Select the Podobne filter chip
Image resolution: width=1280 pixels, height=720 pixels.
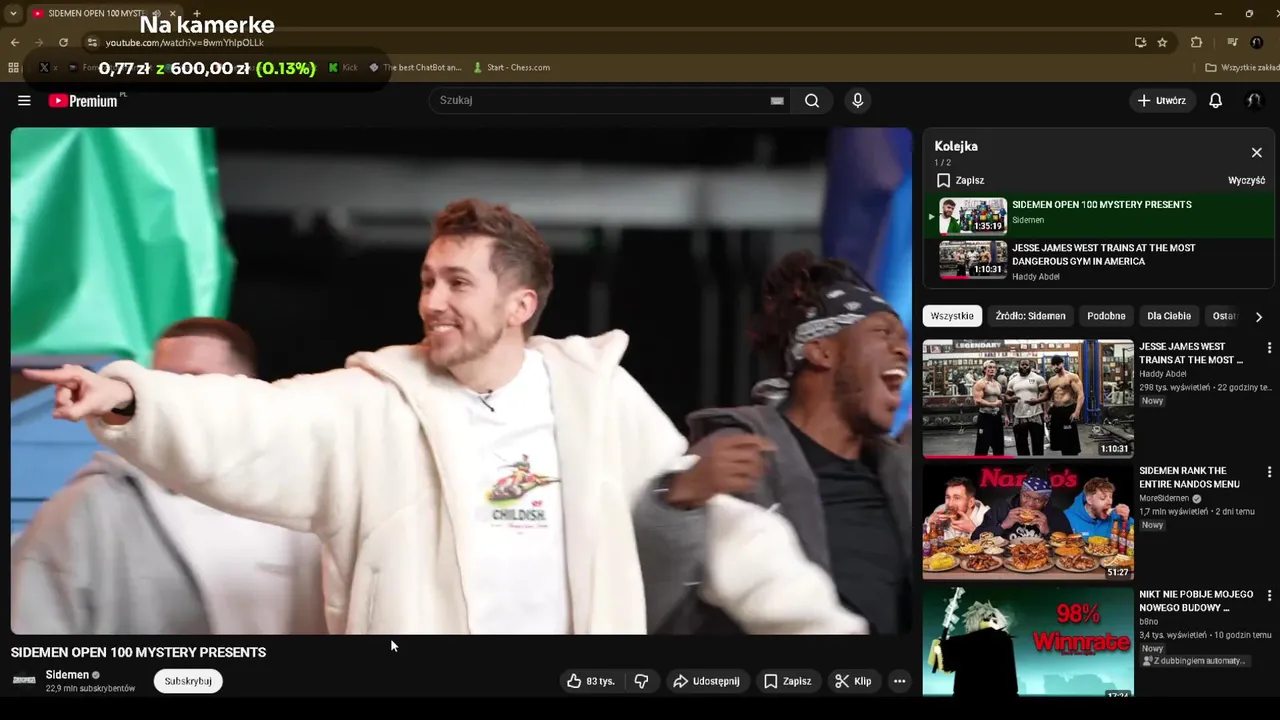[1106, 316]
